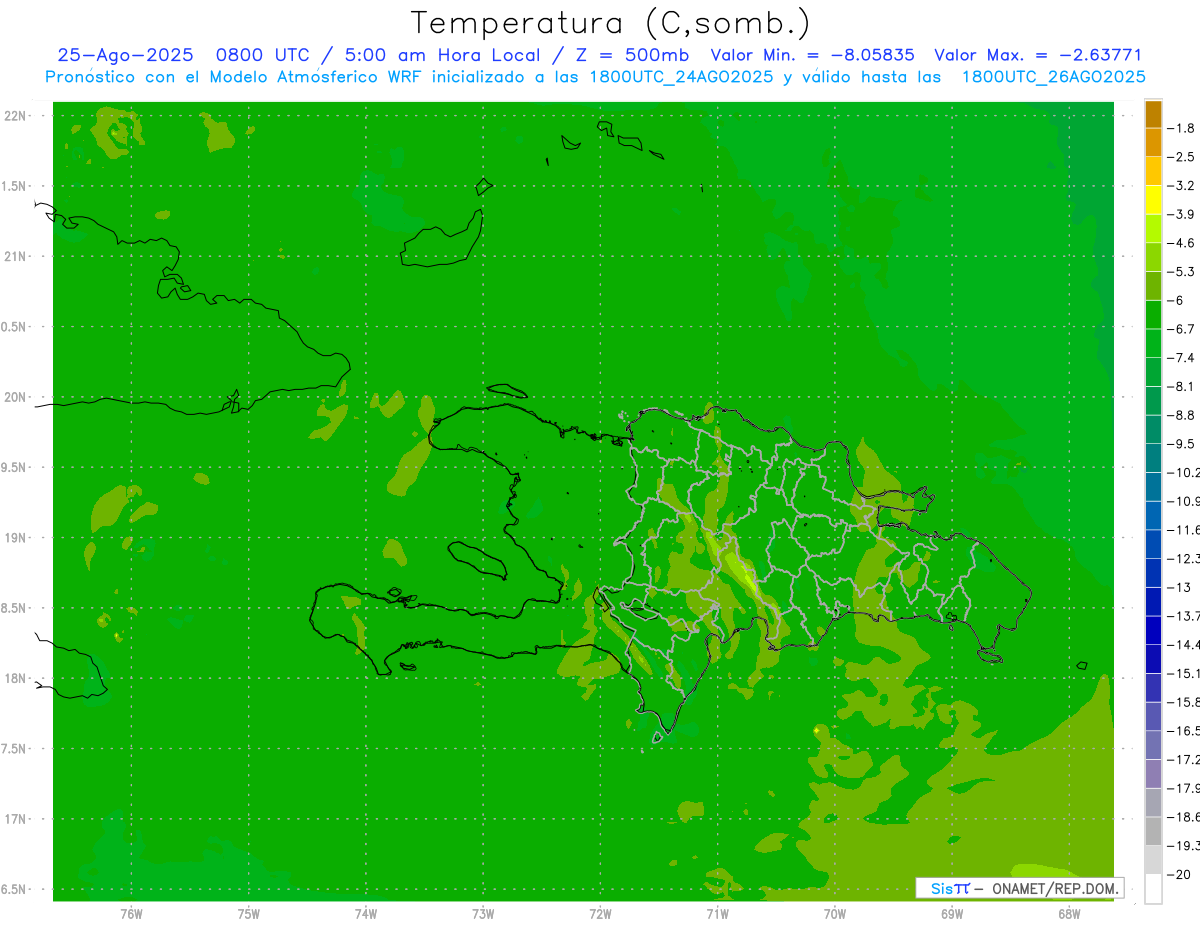Pick the lime swatch between -3.9 and -4.6
This screenshot has width=1200, height=927.
pyautogui.click(x=1153, y=229)
